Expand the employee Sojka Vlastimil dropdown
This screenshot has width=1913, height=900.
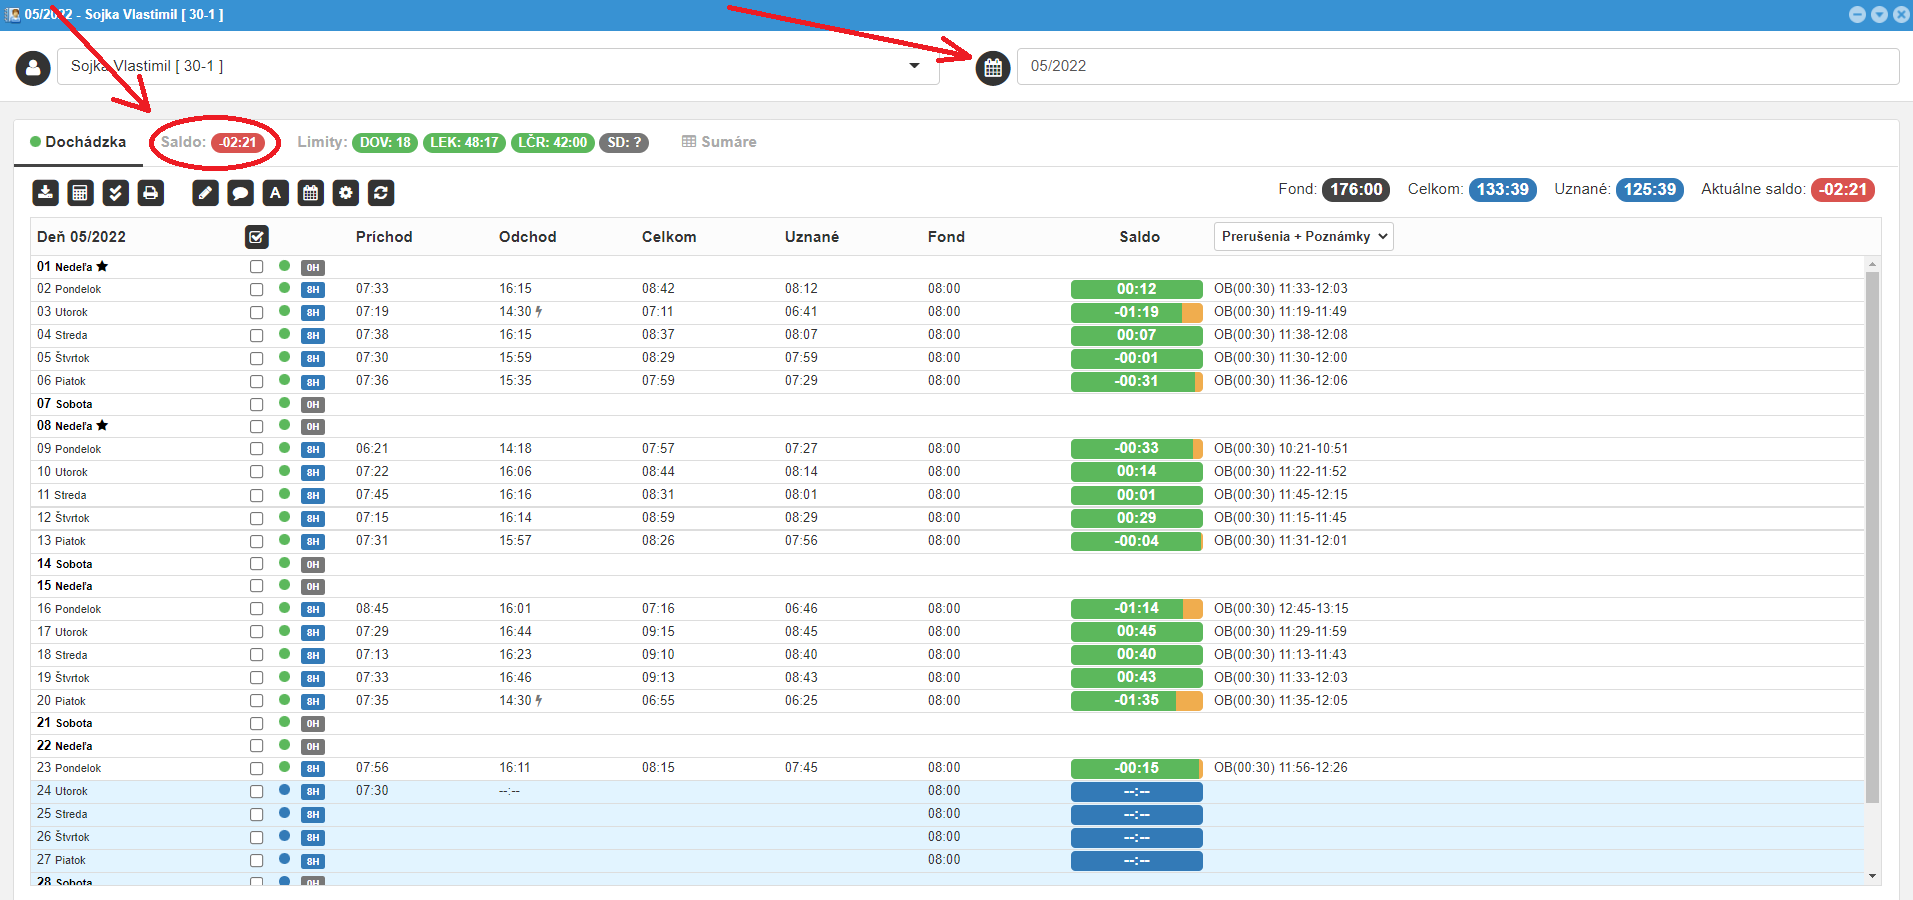913,66
